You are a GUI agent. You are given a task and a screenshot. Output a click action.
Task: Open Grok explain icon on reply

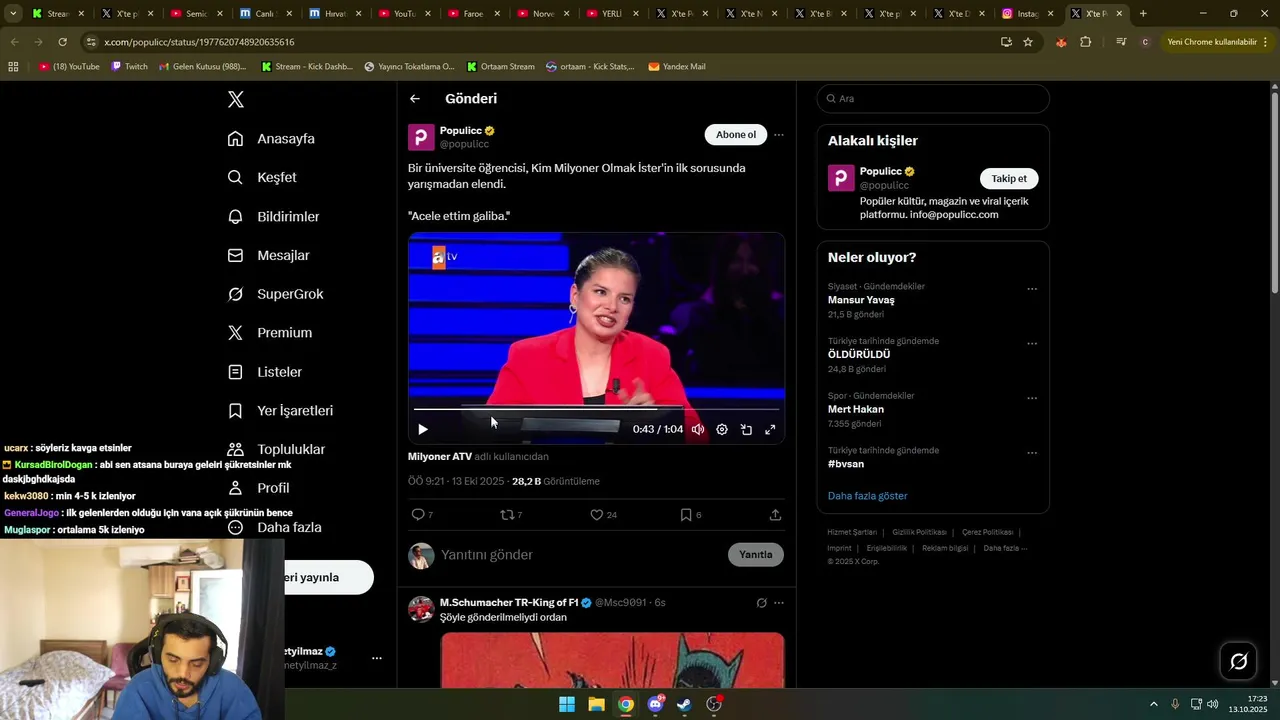pyautogui.click(x=761, y=603)
